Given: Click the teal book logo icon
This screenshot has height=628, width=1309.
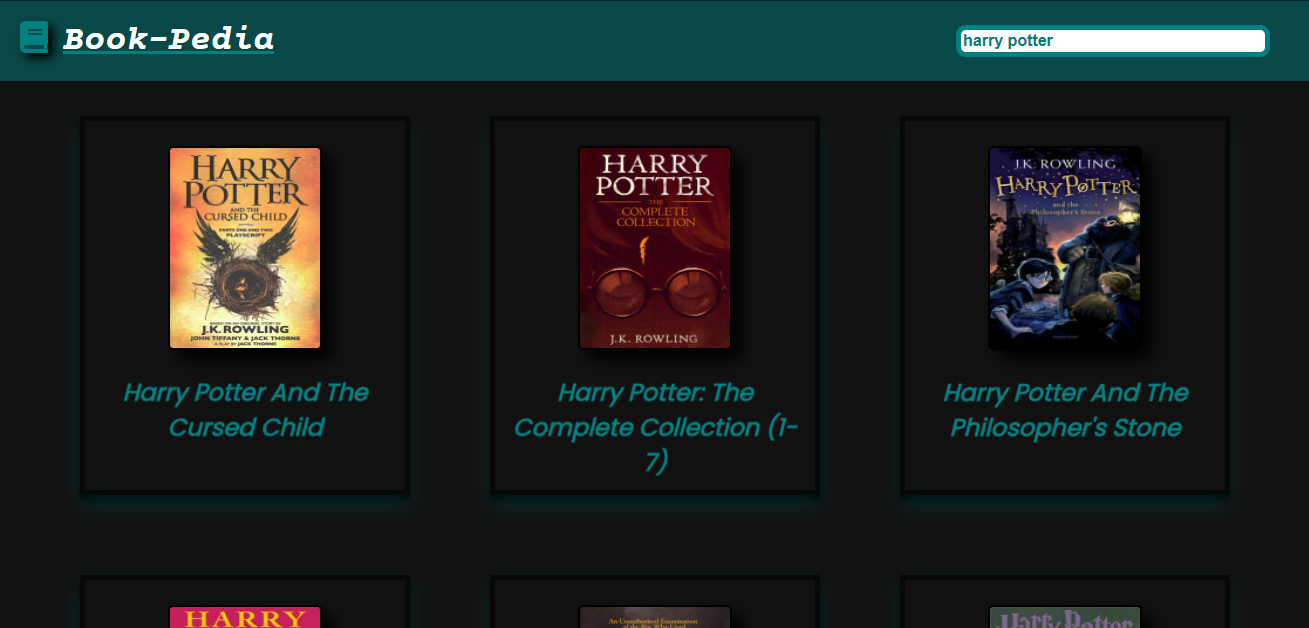Looking at the screenshot, I should click(x=34, y=37).
